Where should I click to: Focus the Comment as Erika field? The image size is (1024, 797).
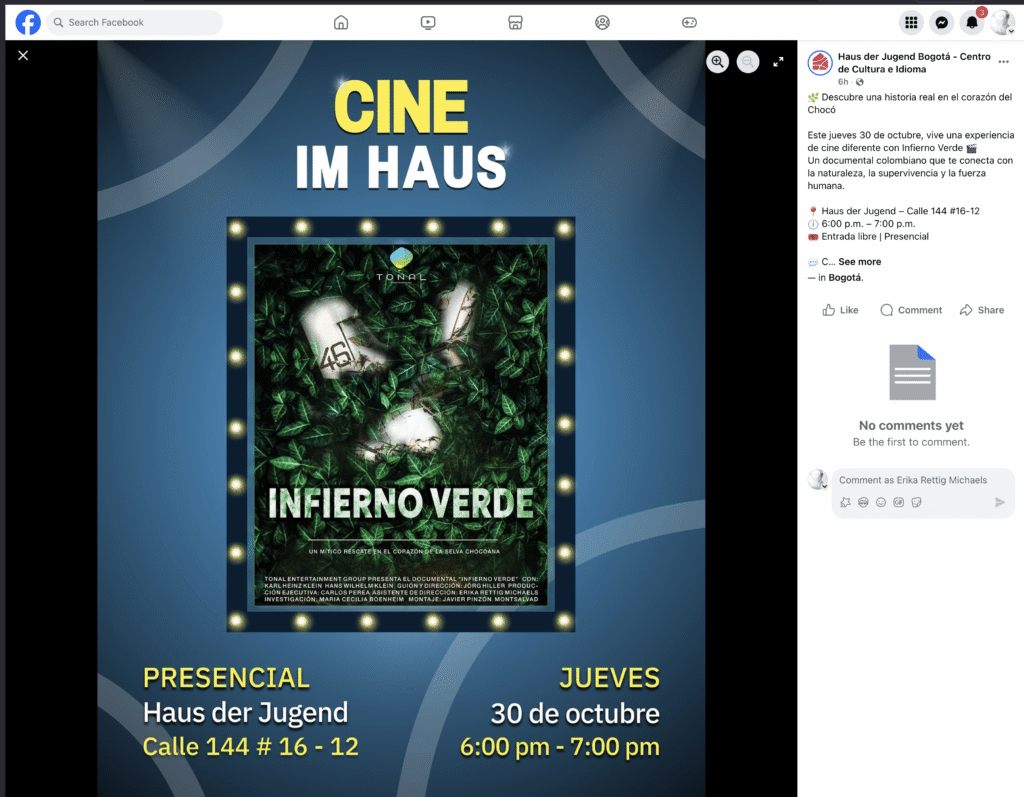tap(913, 480)
